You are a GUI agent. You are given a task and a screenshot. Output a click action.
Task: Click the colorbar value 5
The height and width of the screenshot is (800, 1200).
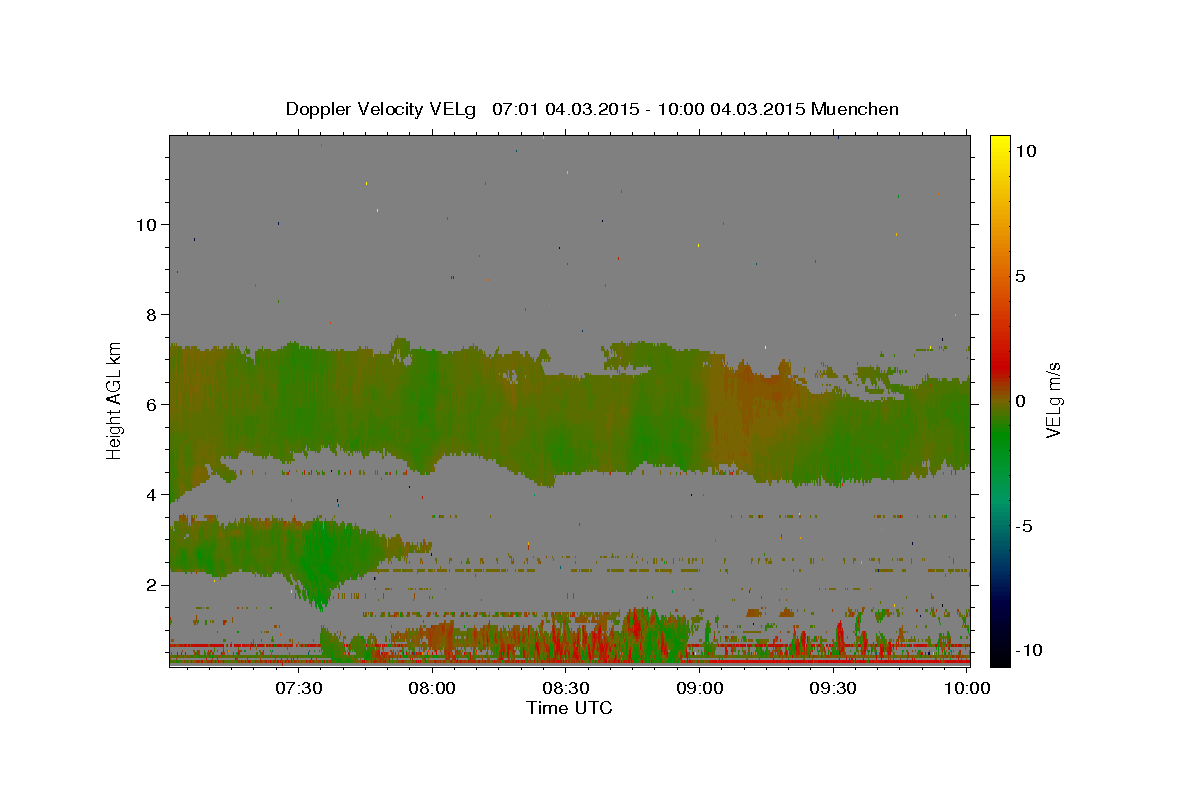click(1021, 276)
